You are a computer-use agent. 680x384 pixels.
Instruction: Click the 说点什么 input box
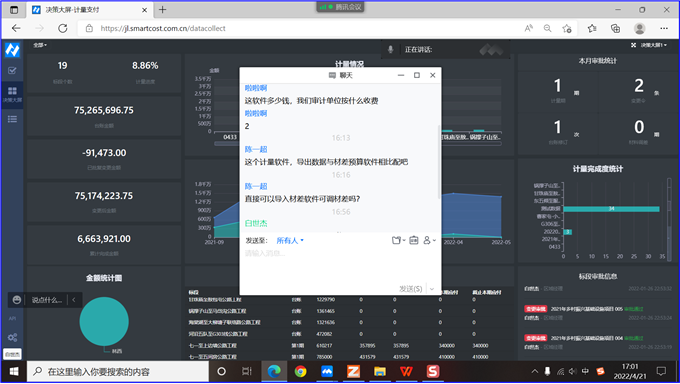pos(47,300)
